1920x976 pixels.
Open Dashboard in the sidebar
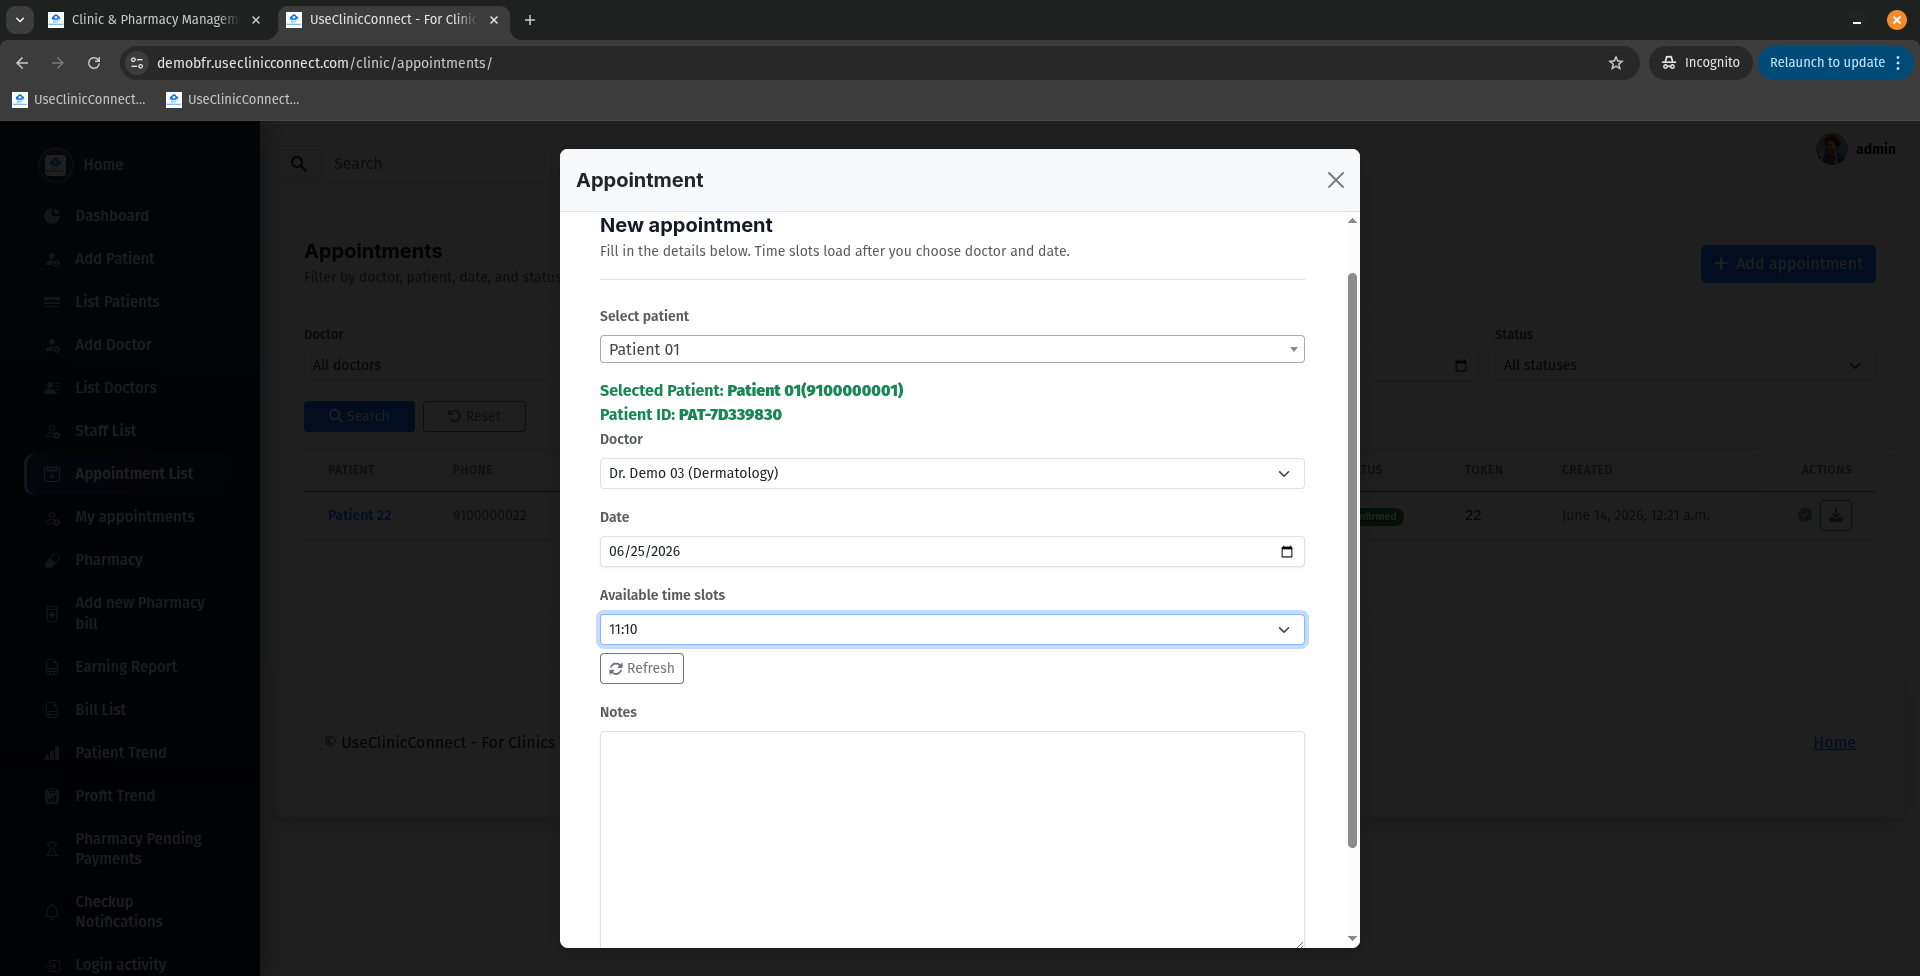(111, 216)
